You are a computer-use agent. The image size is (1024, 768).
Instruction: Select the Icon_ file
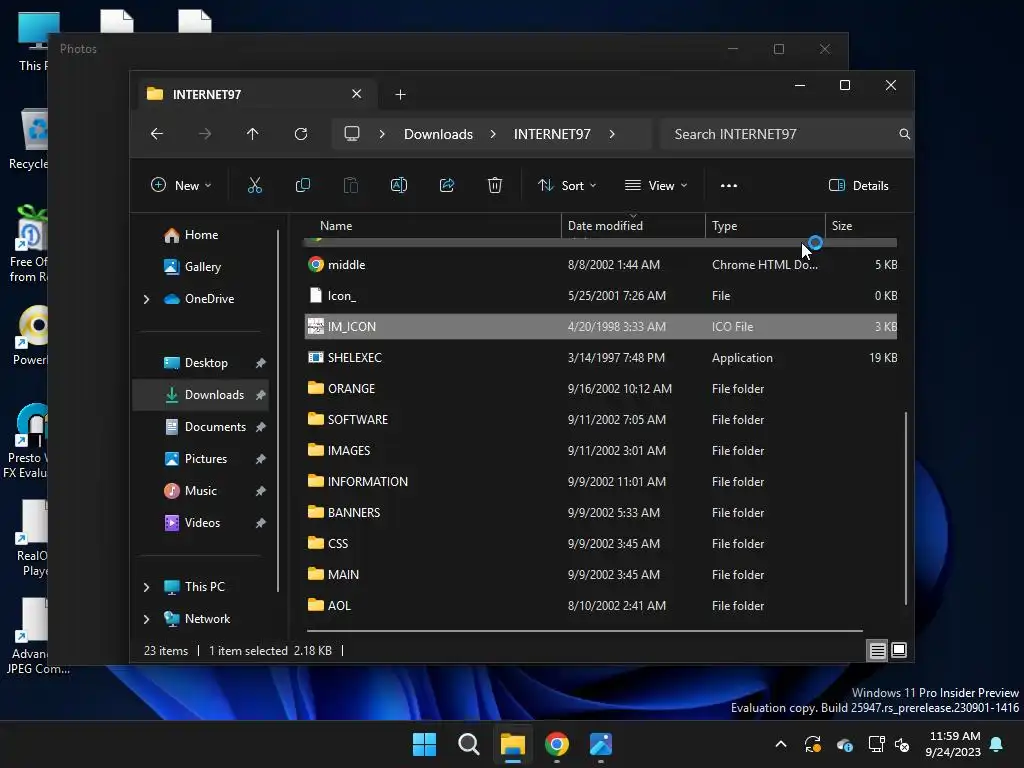[601, 296]
